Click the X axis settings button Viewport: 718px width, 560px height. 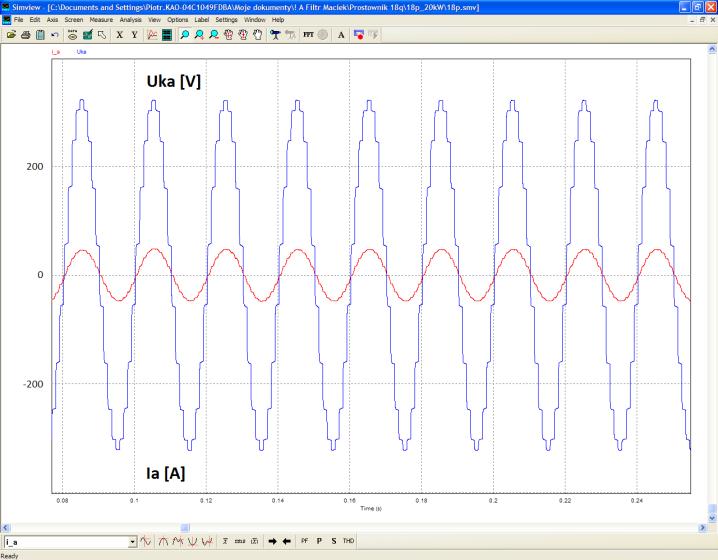[x=120, y=34]
